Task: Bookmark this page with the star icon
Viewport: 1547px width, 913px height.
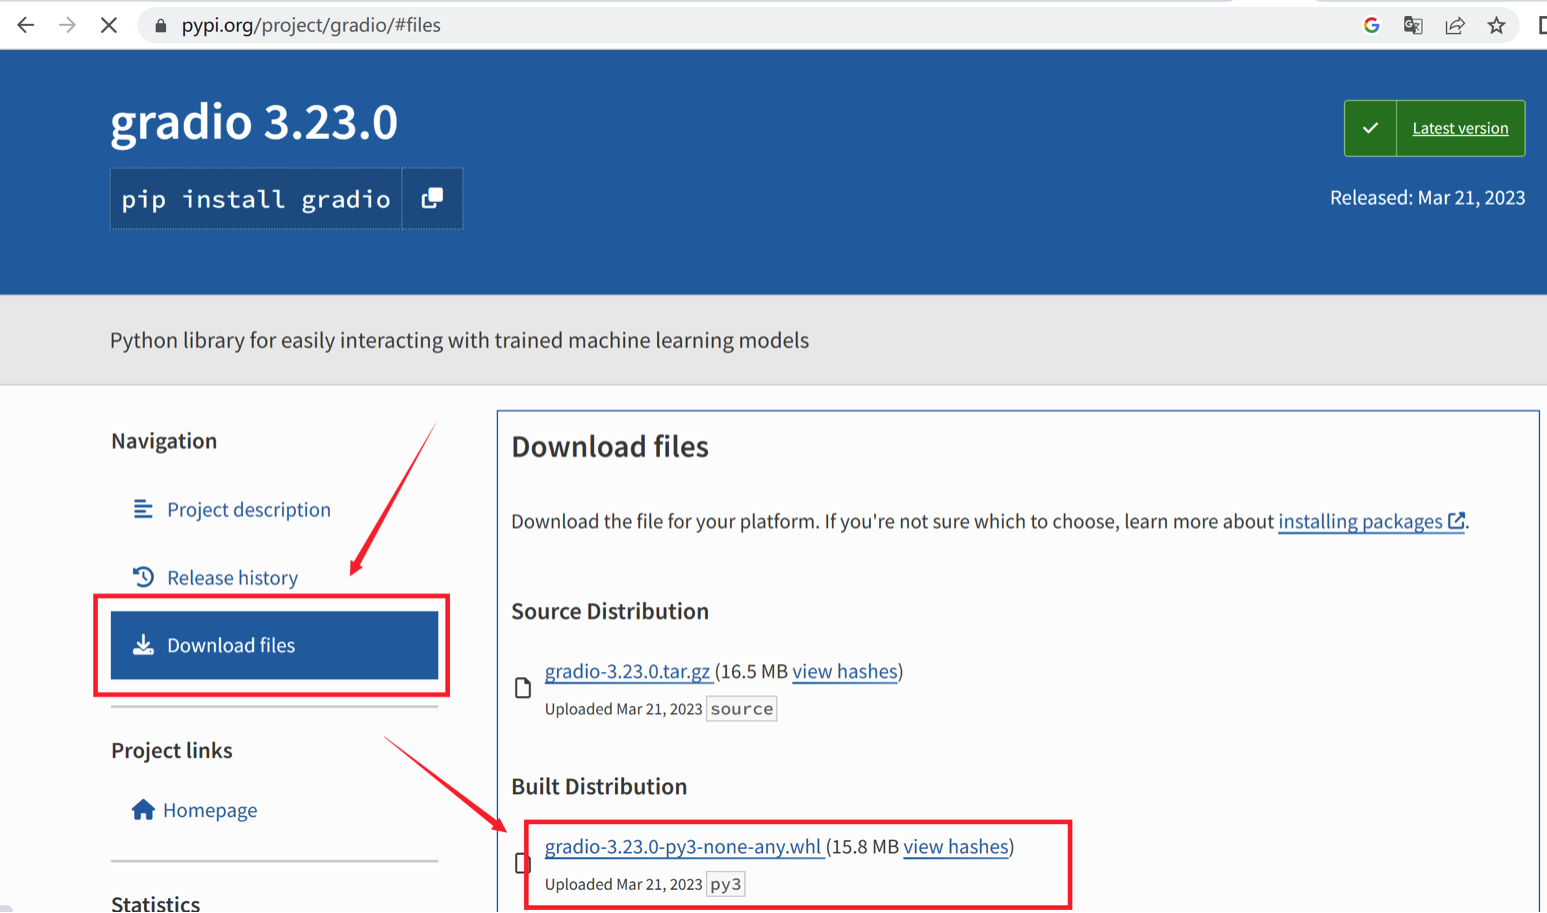Action: coord(1496,25)
